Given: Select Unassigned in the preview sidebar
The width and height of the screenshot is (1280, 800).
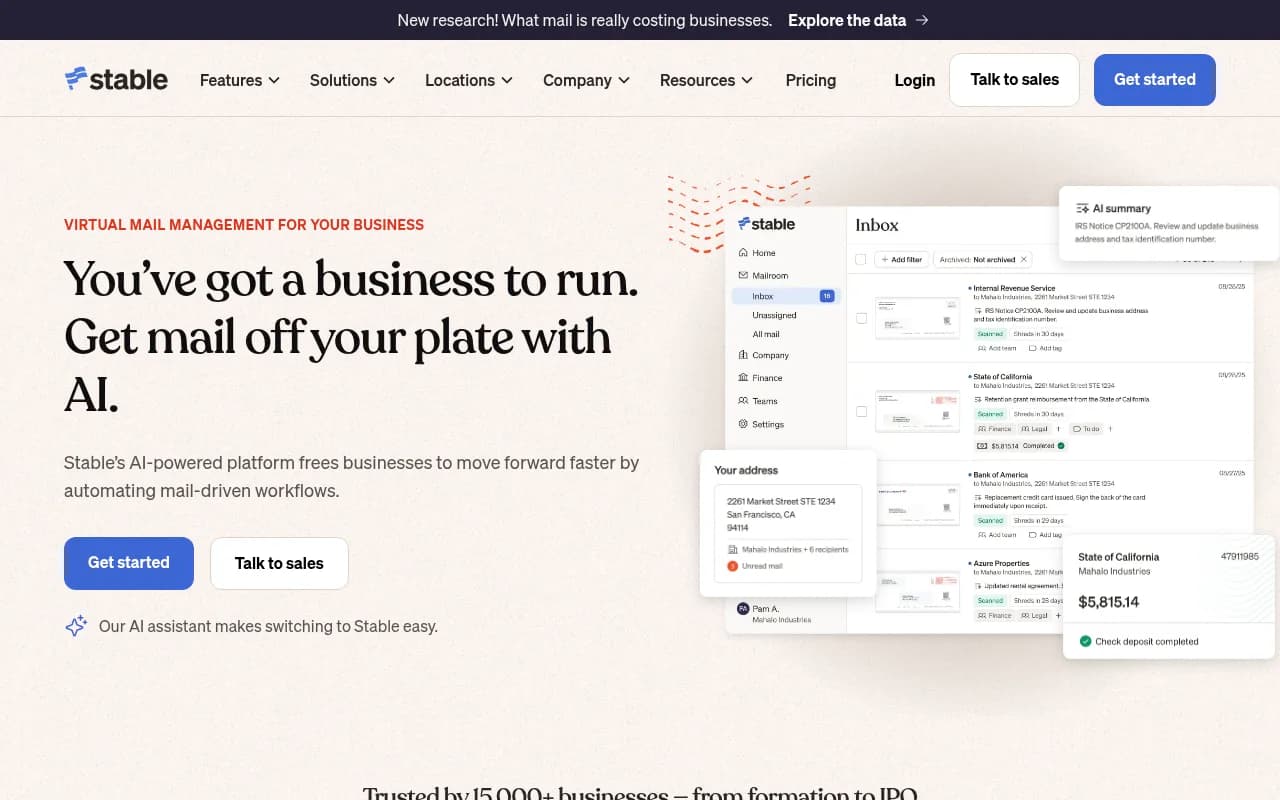Looking at the screenshot, I should coord(774,315).
